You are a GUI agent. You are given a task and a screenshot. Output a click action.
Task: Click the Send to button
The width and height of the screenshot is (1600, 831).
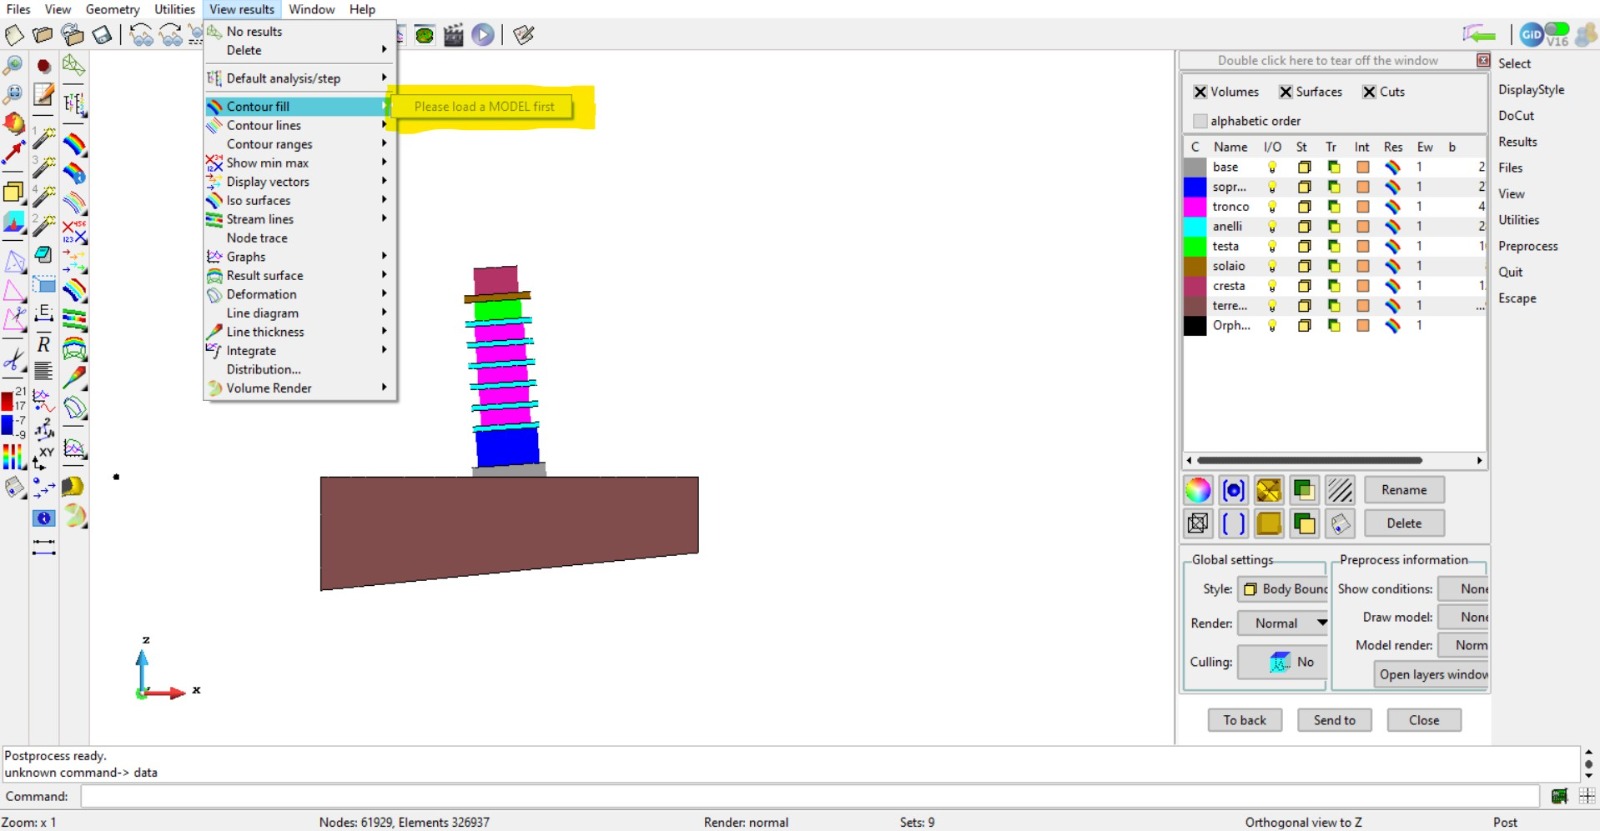1334,720
